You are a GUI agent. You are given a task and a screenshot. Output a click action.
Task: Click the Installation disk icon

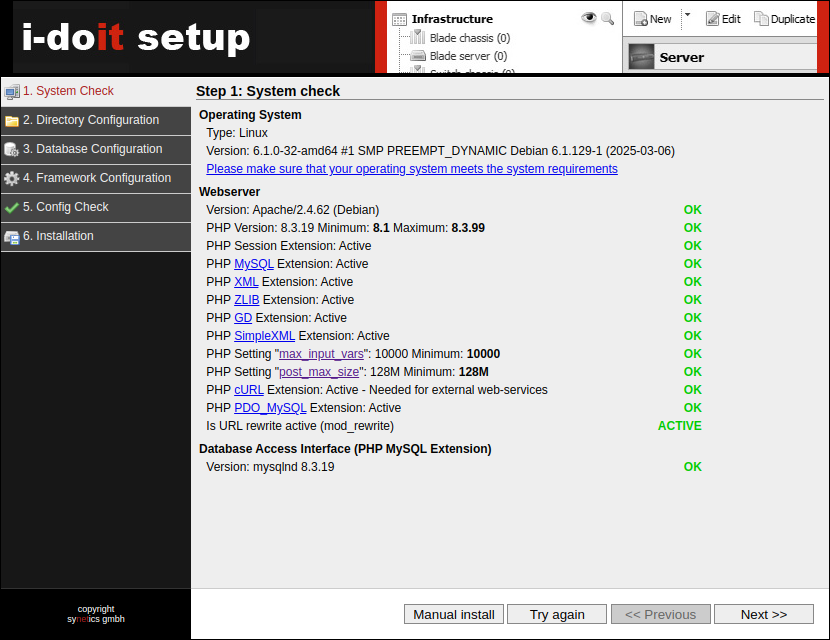[x=12, y=237]
